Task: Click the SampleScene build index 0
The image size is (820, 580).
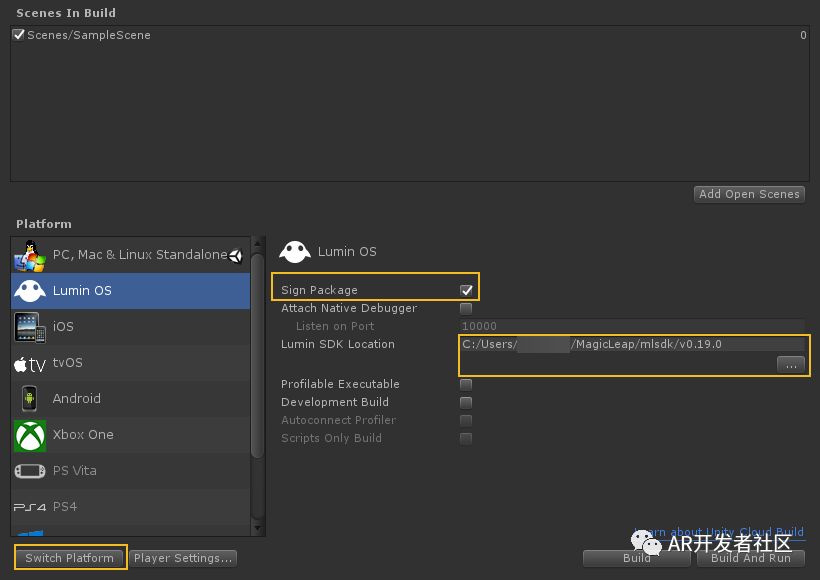Action: click(803, 35)
